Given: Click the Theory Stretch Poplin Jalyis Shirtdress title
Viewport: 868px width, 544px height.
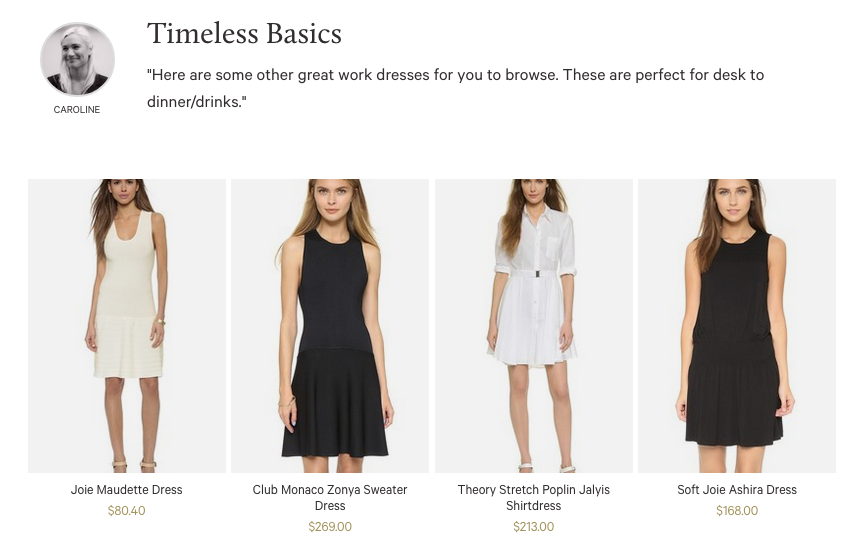Looking at the screenshot, I should [533, 498].
